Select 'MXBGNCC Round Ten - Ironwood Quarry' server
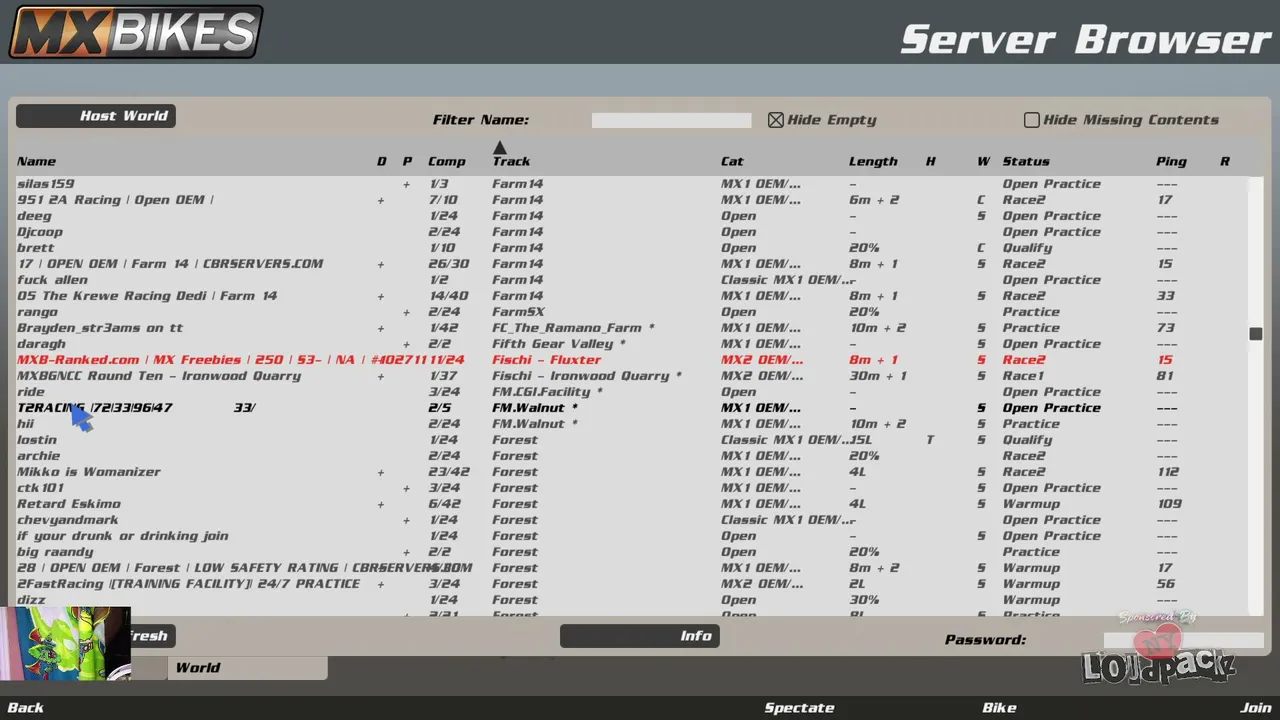The height and width of the screenshot is (720, 1280). tap(633, 376)
